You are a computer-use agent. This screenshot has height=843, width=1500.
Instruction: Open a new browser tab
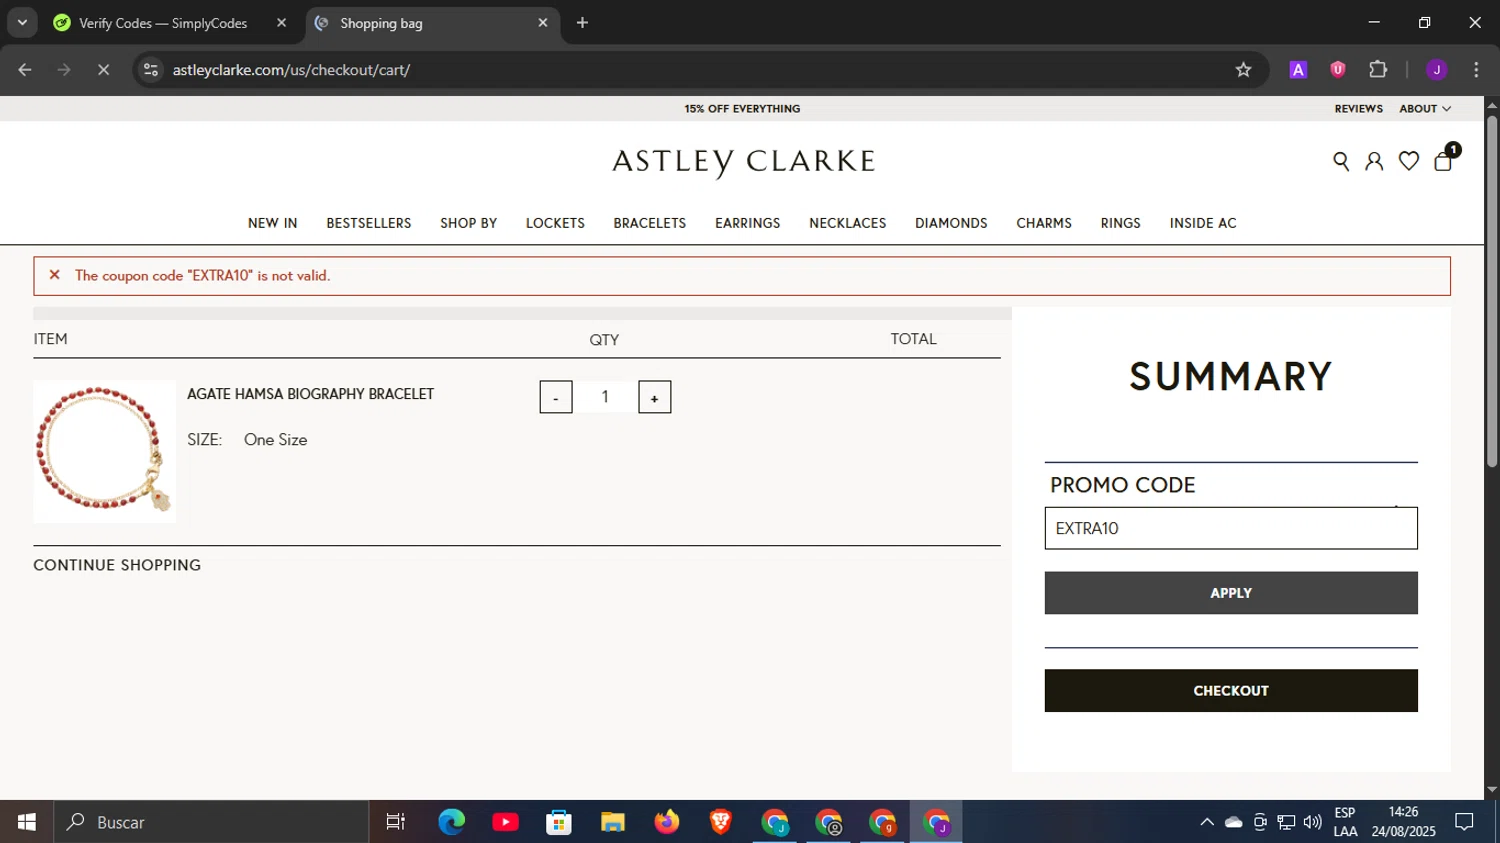pyautogui.click(x=582, y=23)
